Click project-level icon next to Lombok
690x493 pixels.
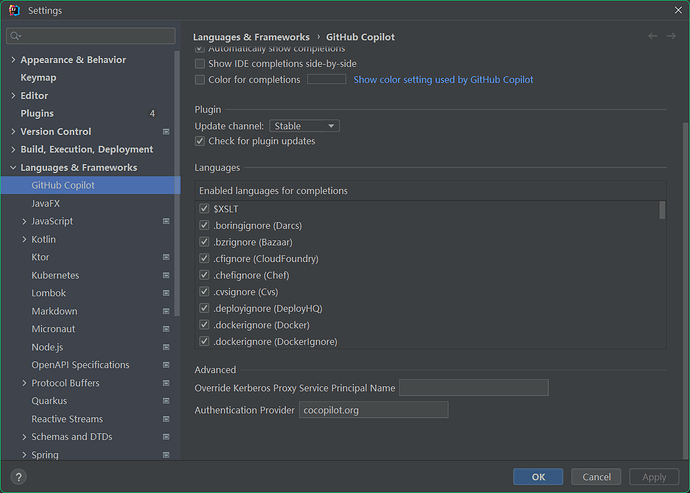166,293
